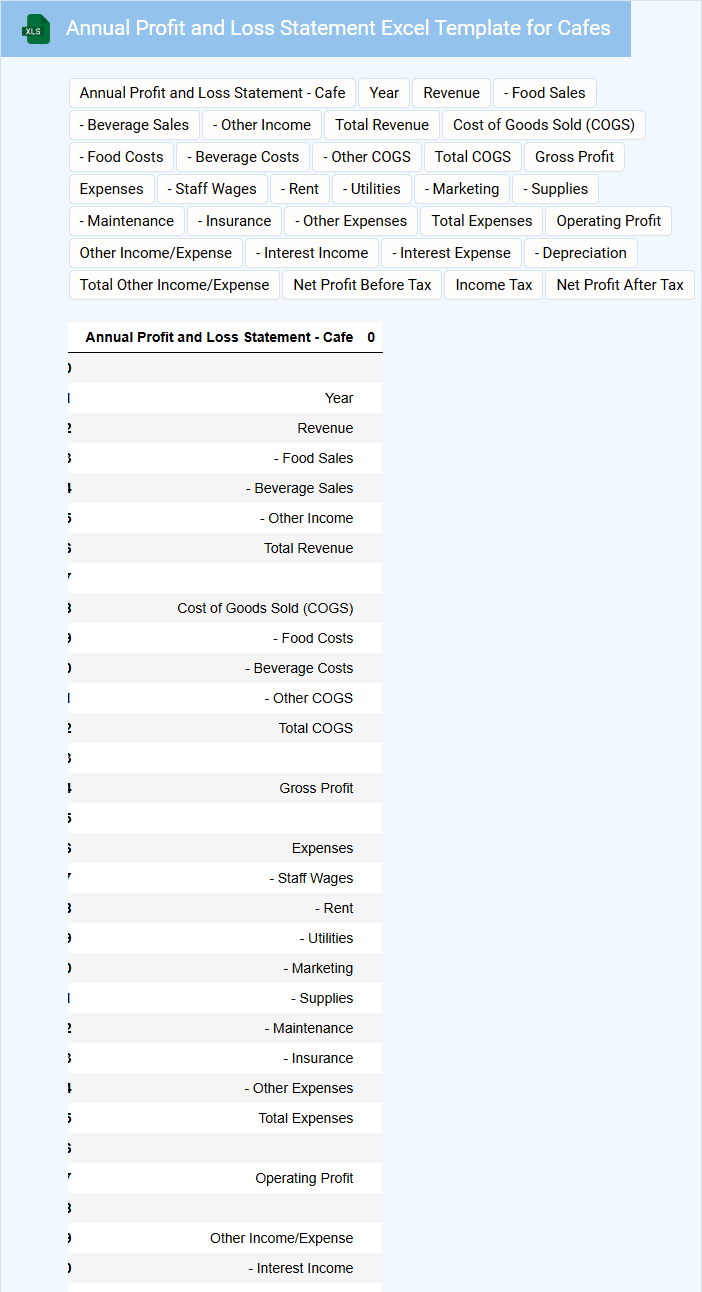Select the 'Year' tag chip

point(384,93)
